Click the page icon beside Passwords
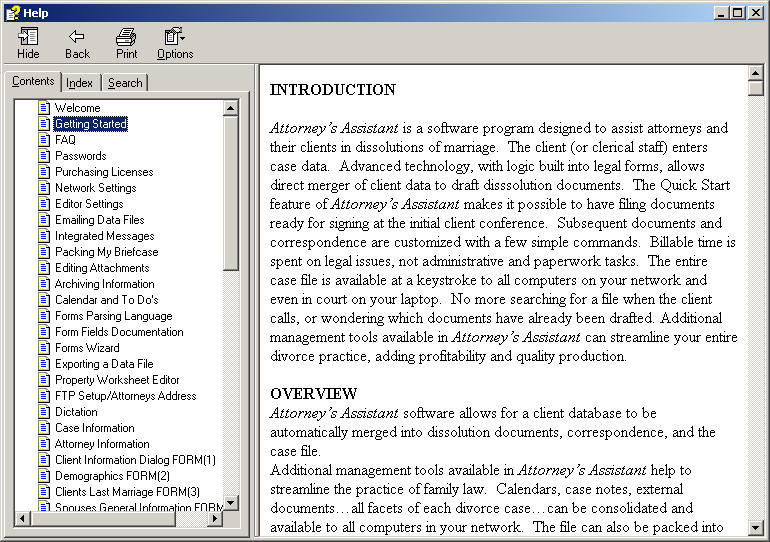This screenshot has height=542, width=770. 44,156
